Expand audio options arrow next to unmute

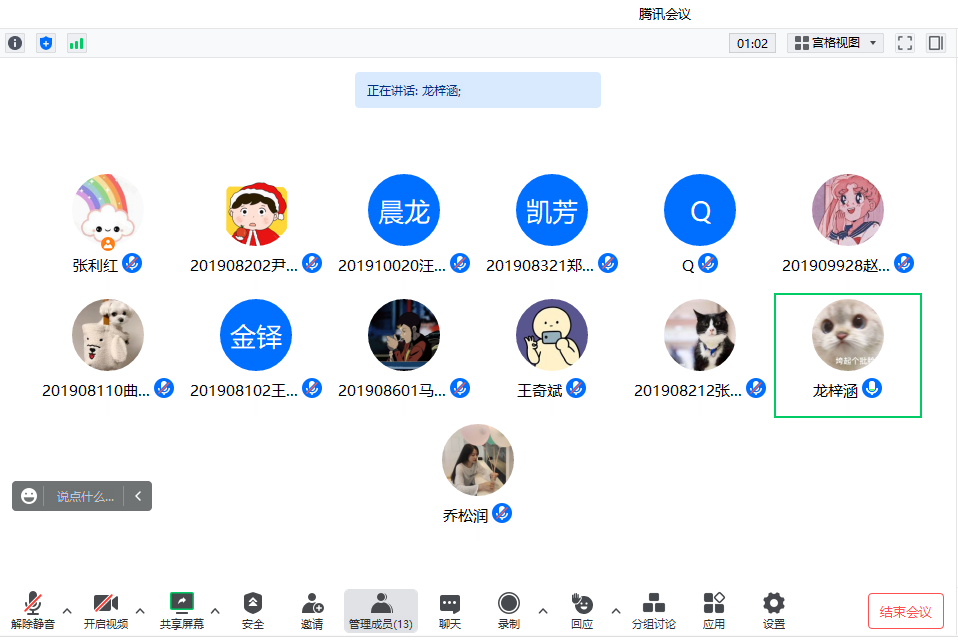[x=67, y=610]
